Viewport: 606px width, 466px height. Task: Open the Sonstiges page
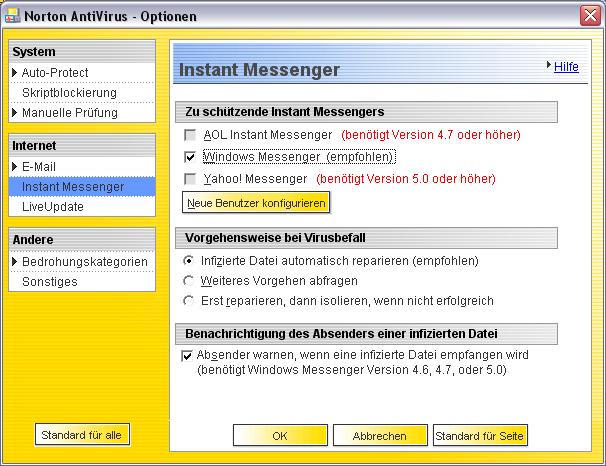click(49, 282)
